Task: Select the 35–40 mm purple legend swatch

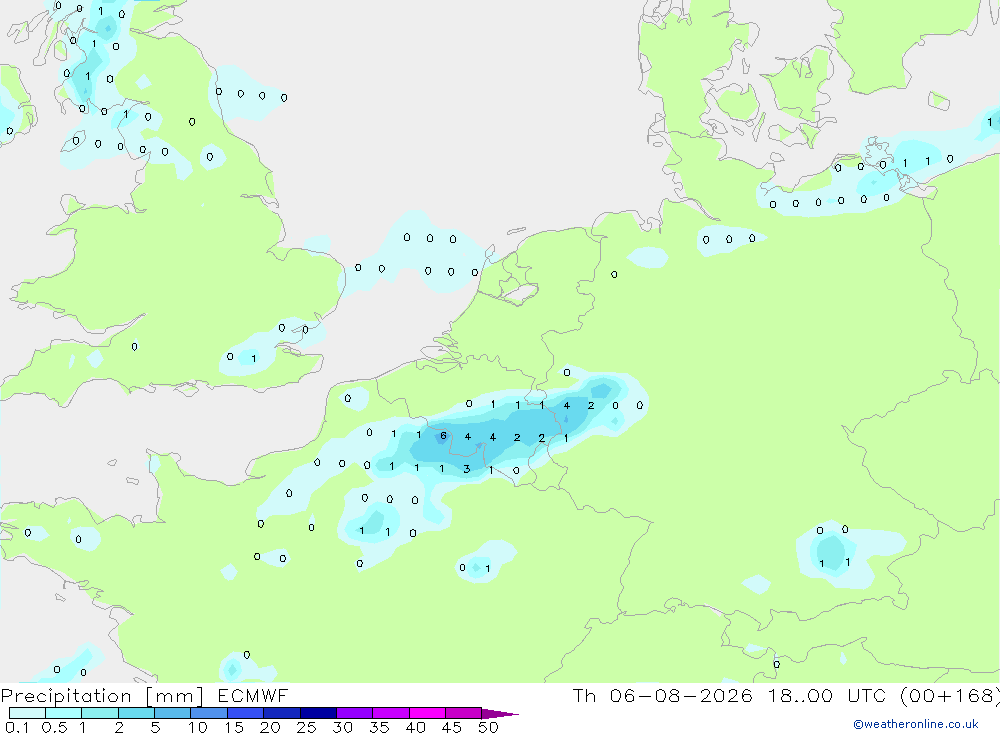Action: coord(391,713)
